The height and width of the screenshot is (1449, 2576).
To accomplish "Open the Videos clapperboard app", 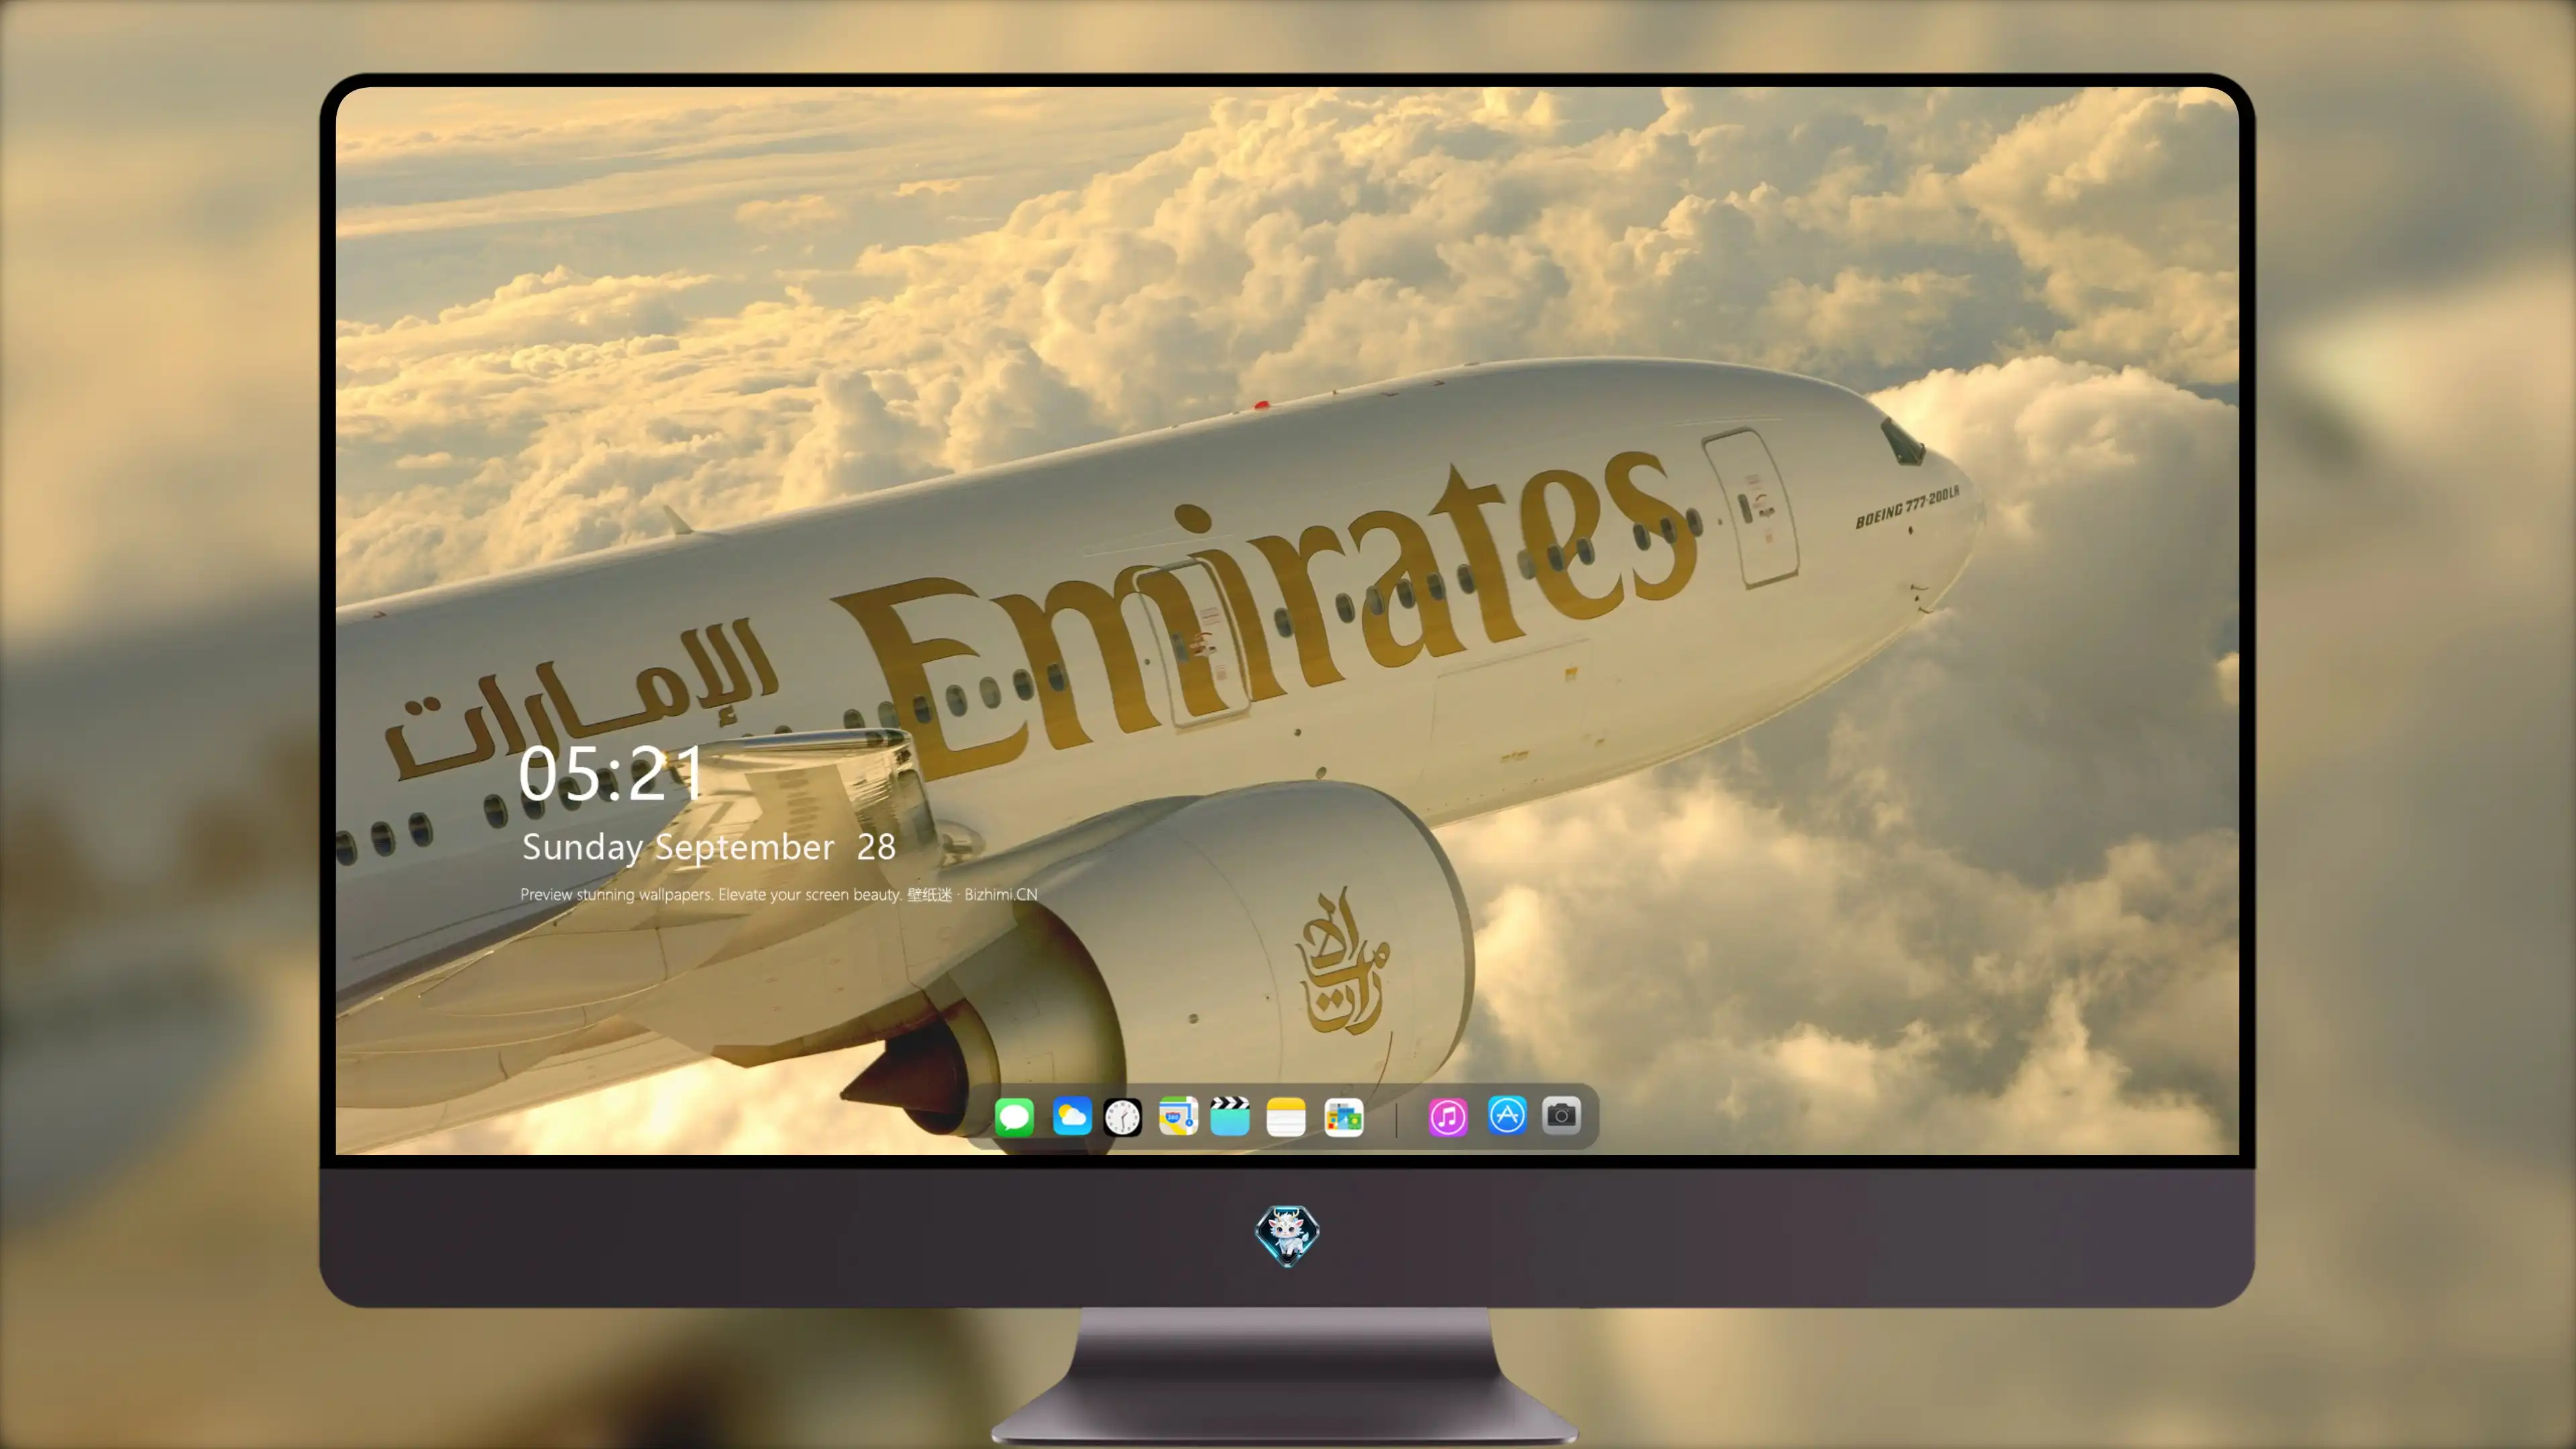I will tap(1230, 1116).
